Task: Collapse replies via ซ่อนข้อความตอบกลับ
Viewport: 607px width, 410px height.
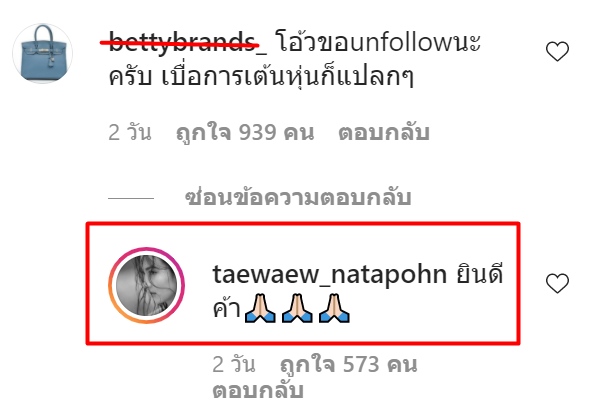Action: coord(298,197)
